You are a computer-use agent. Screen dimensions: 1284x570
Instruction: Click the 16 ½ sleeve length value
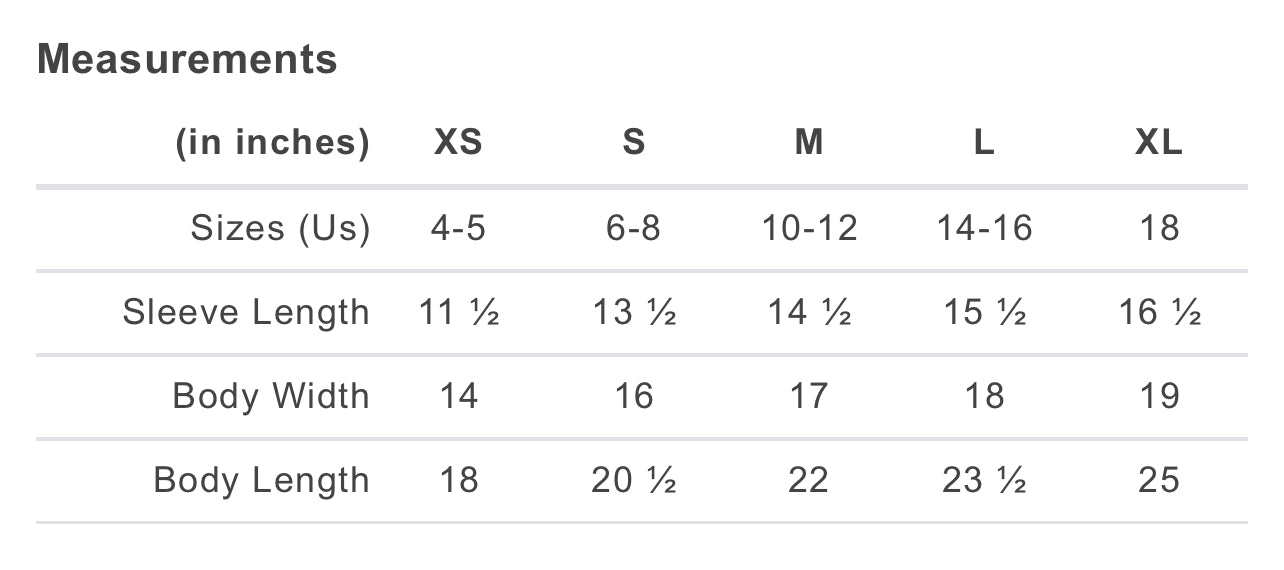1159,313
